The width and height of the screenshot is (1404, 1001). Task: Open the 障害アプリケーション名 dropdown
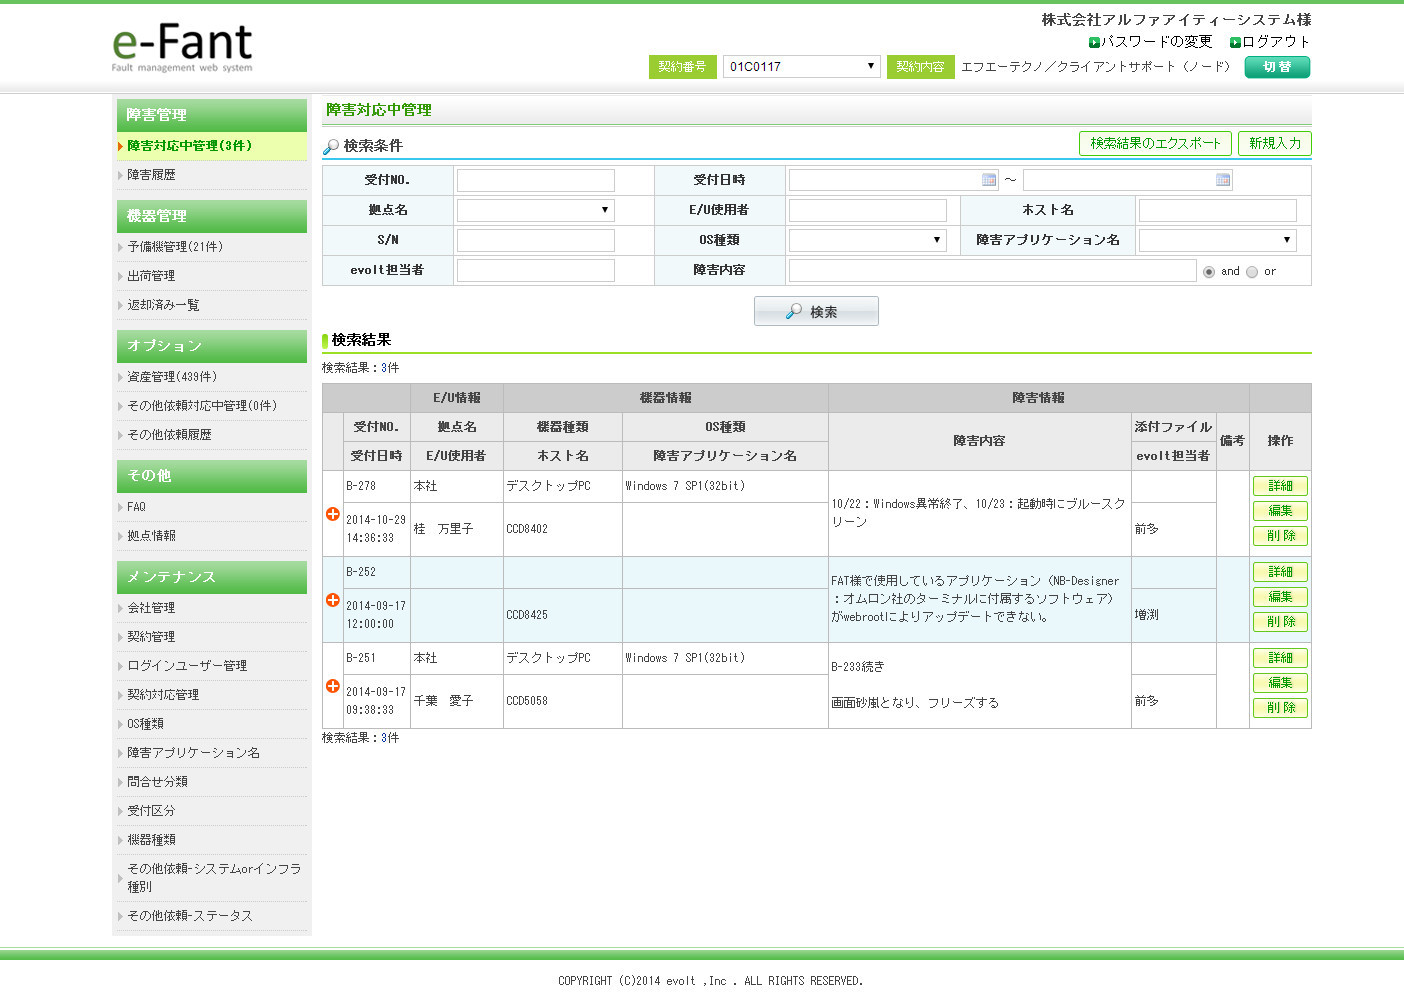pyautogui.click(x=1217, y=240)
